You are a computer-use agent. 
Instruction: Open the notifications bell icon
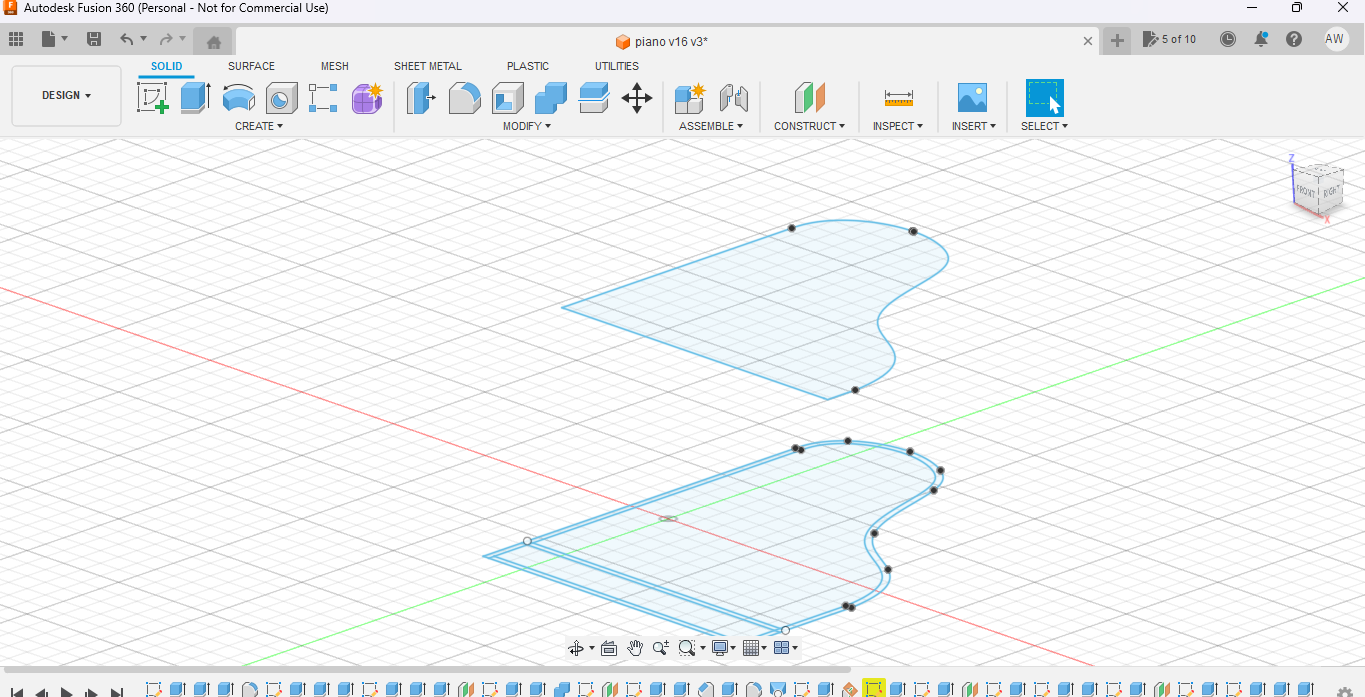click(1261, 39)
